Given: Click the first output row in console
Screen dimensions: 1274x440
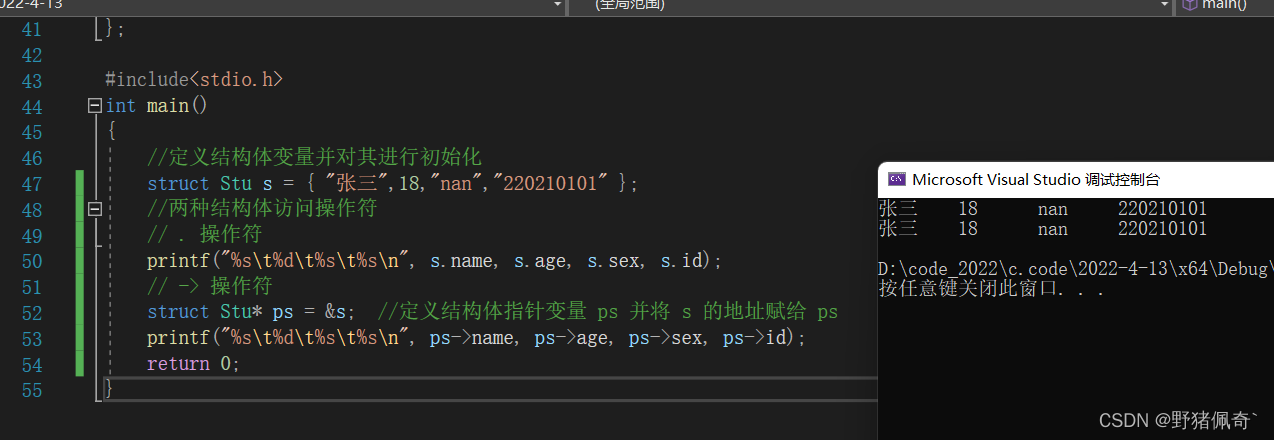Looking at the screenshot, I should point(1042,210).
